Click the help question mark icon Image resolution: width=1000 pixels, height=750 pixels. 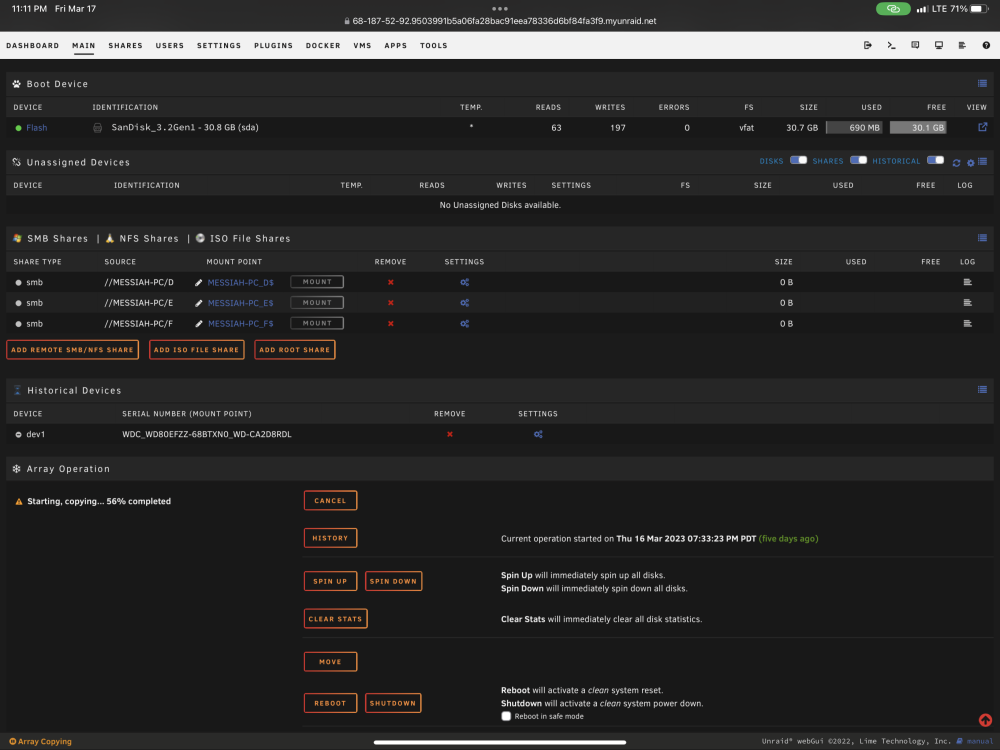pyautogui.click(x=986, y=45)
